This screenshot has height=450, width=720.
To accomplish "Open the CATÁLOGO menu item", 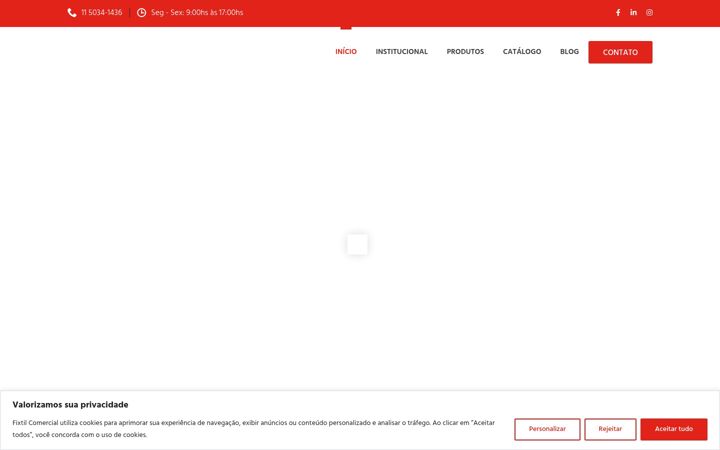I will click(522, 51).
